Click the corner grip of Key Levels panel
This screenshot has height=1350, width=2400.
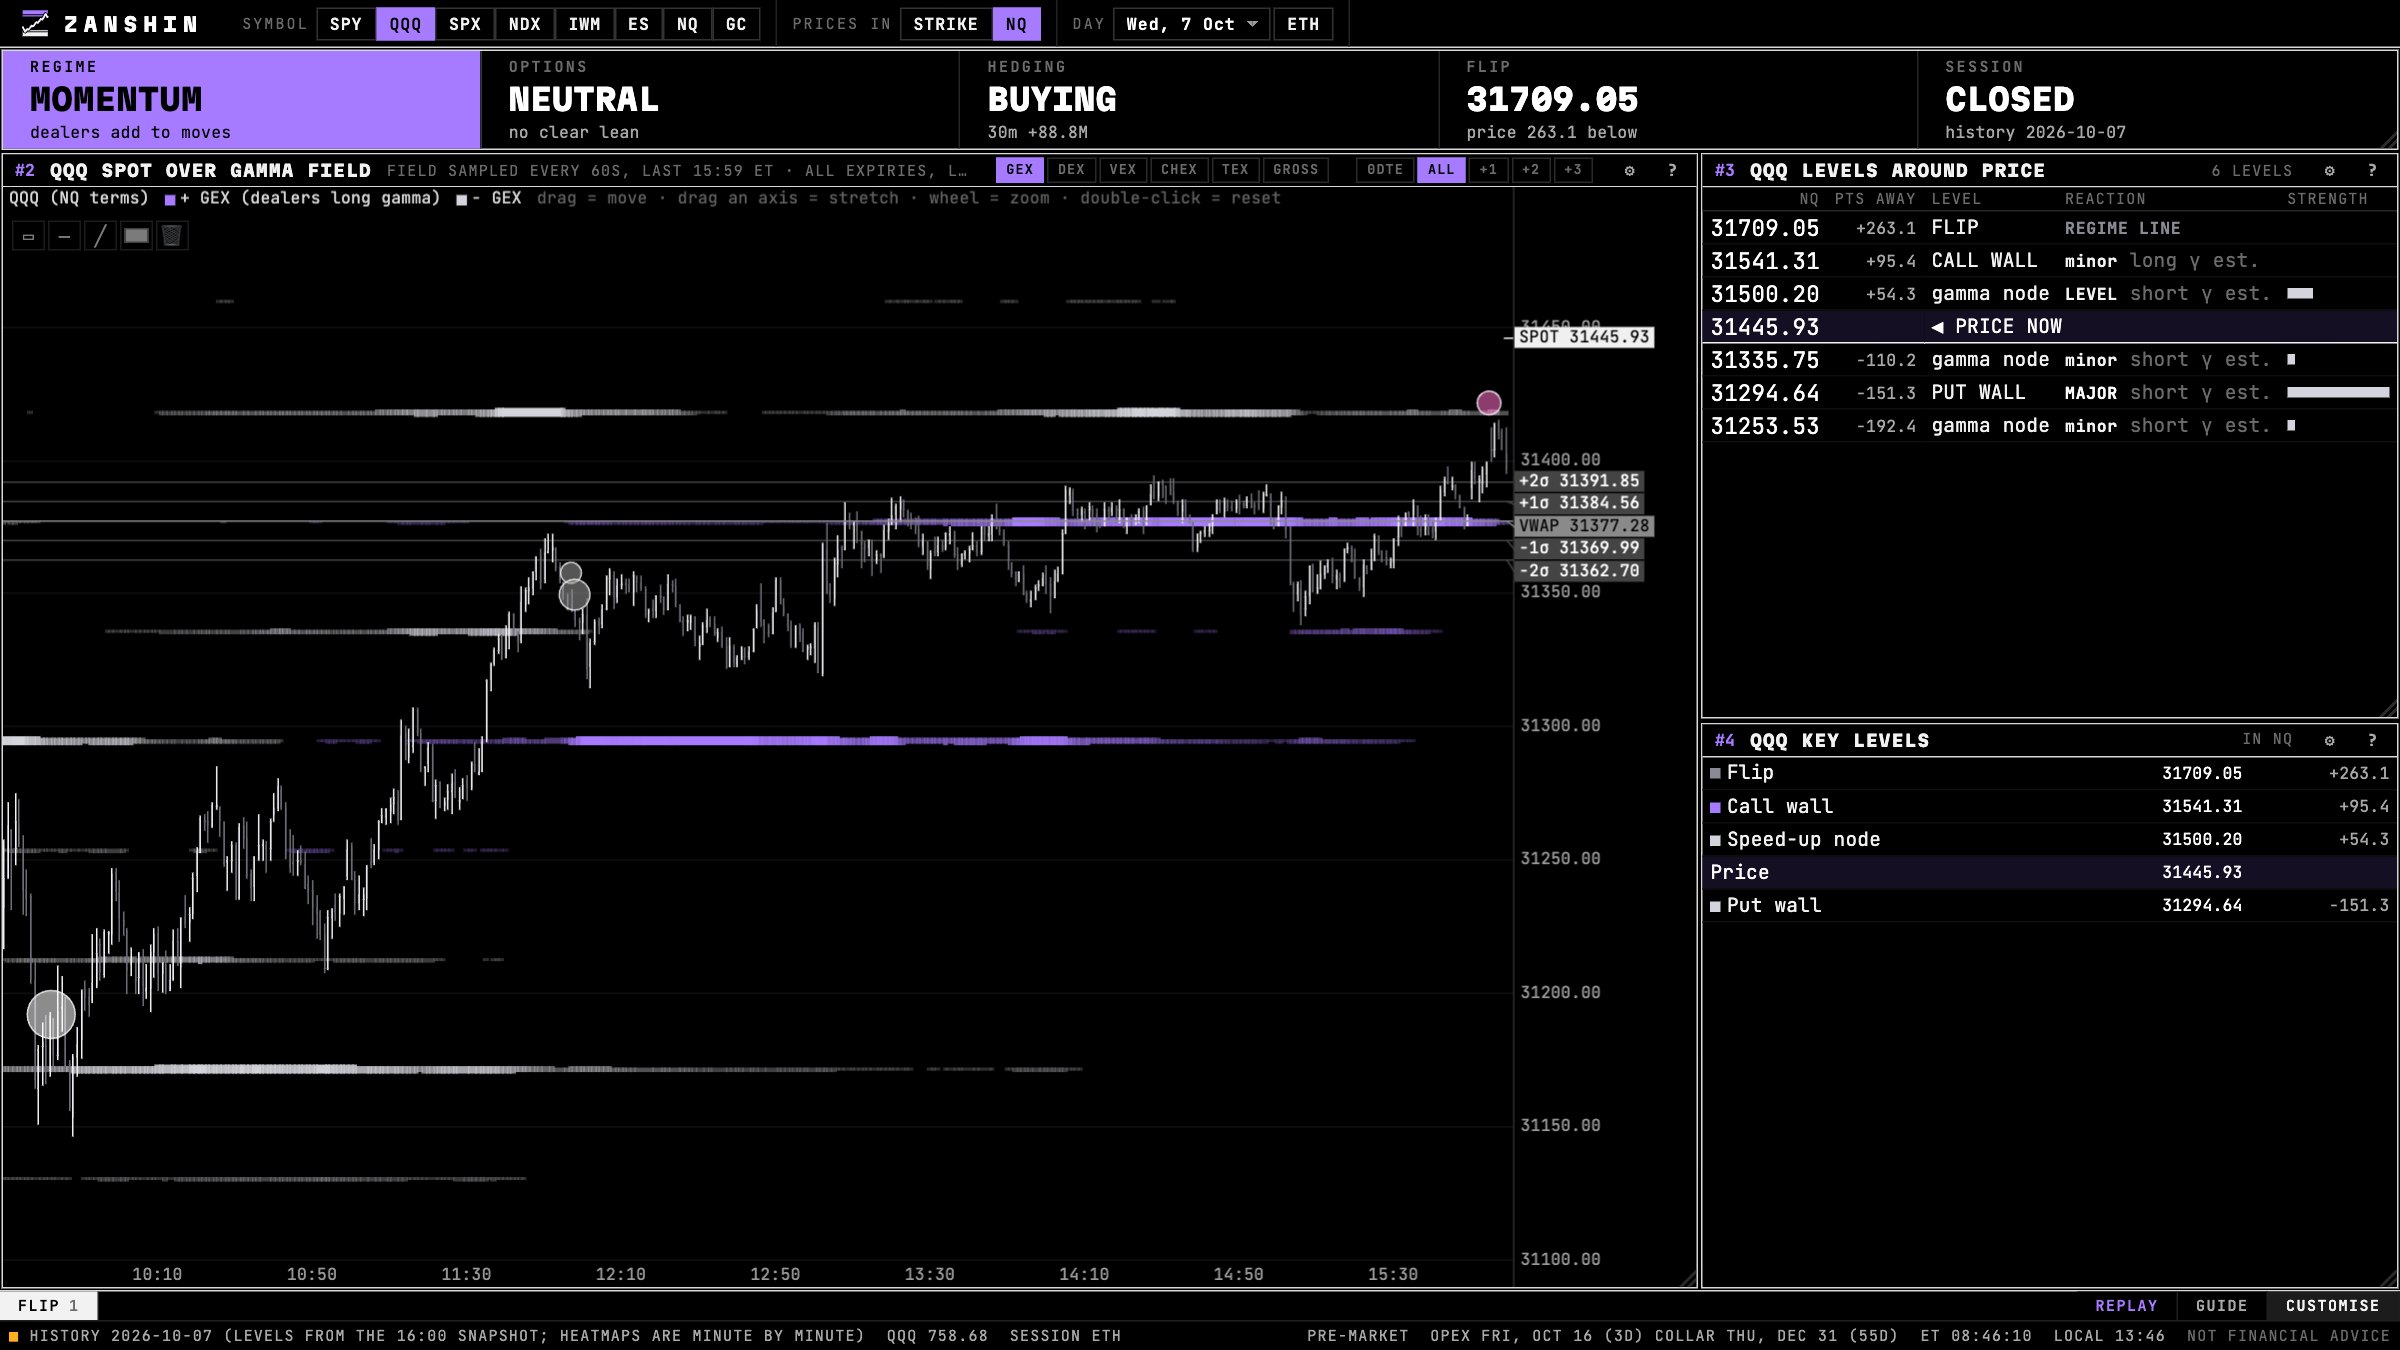[2389, 1279]
